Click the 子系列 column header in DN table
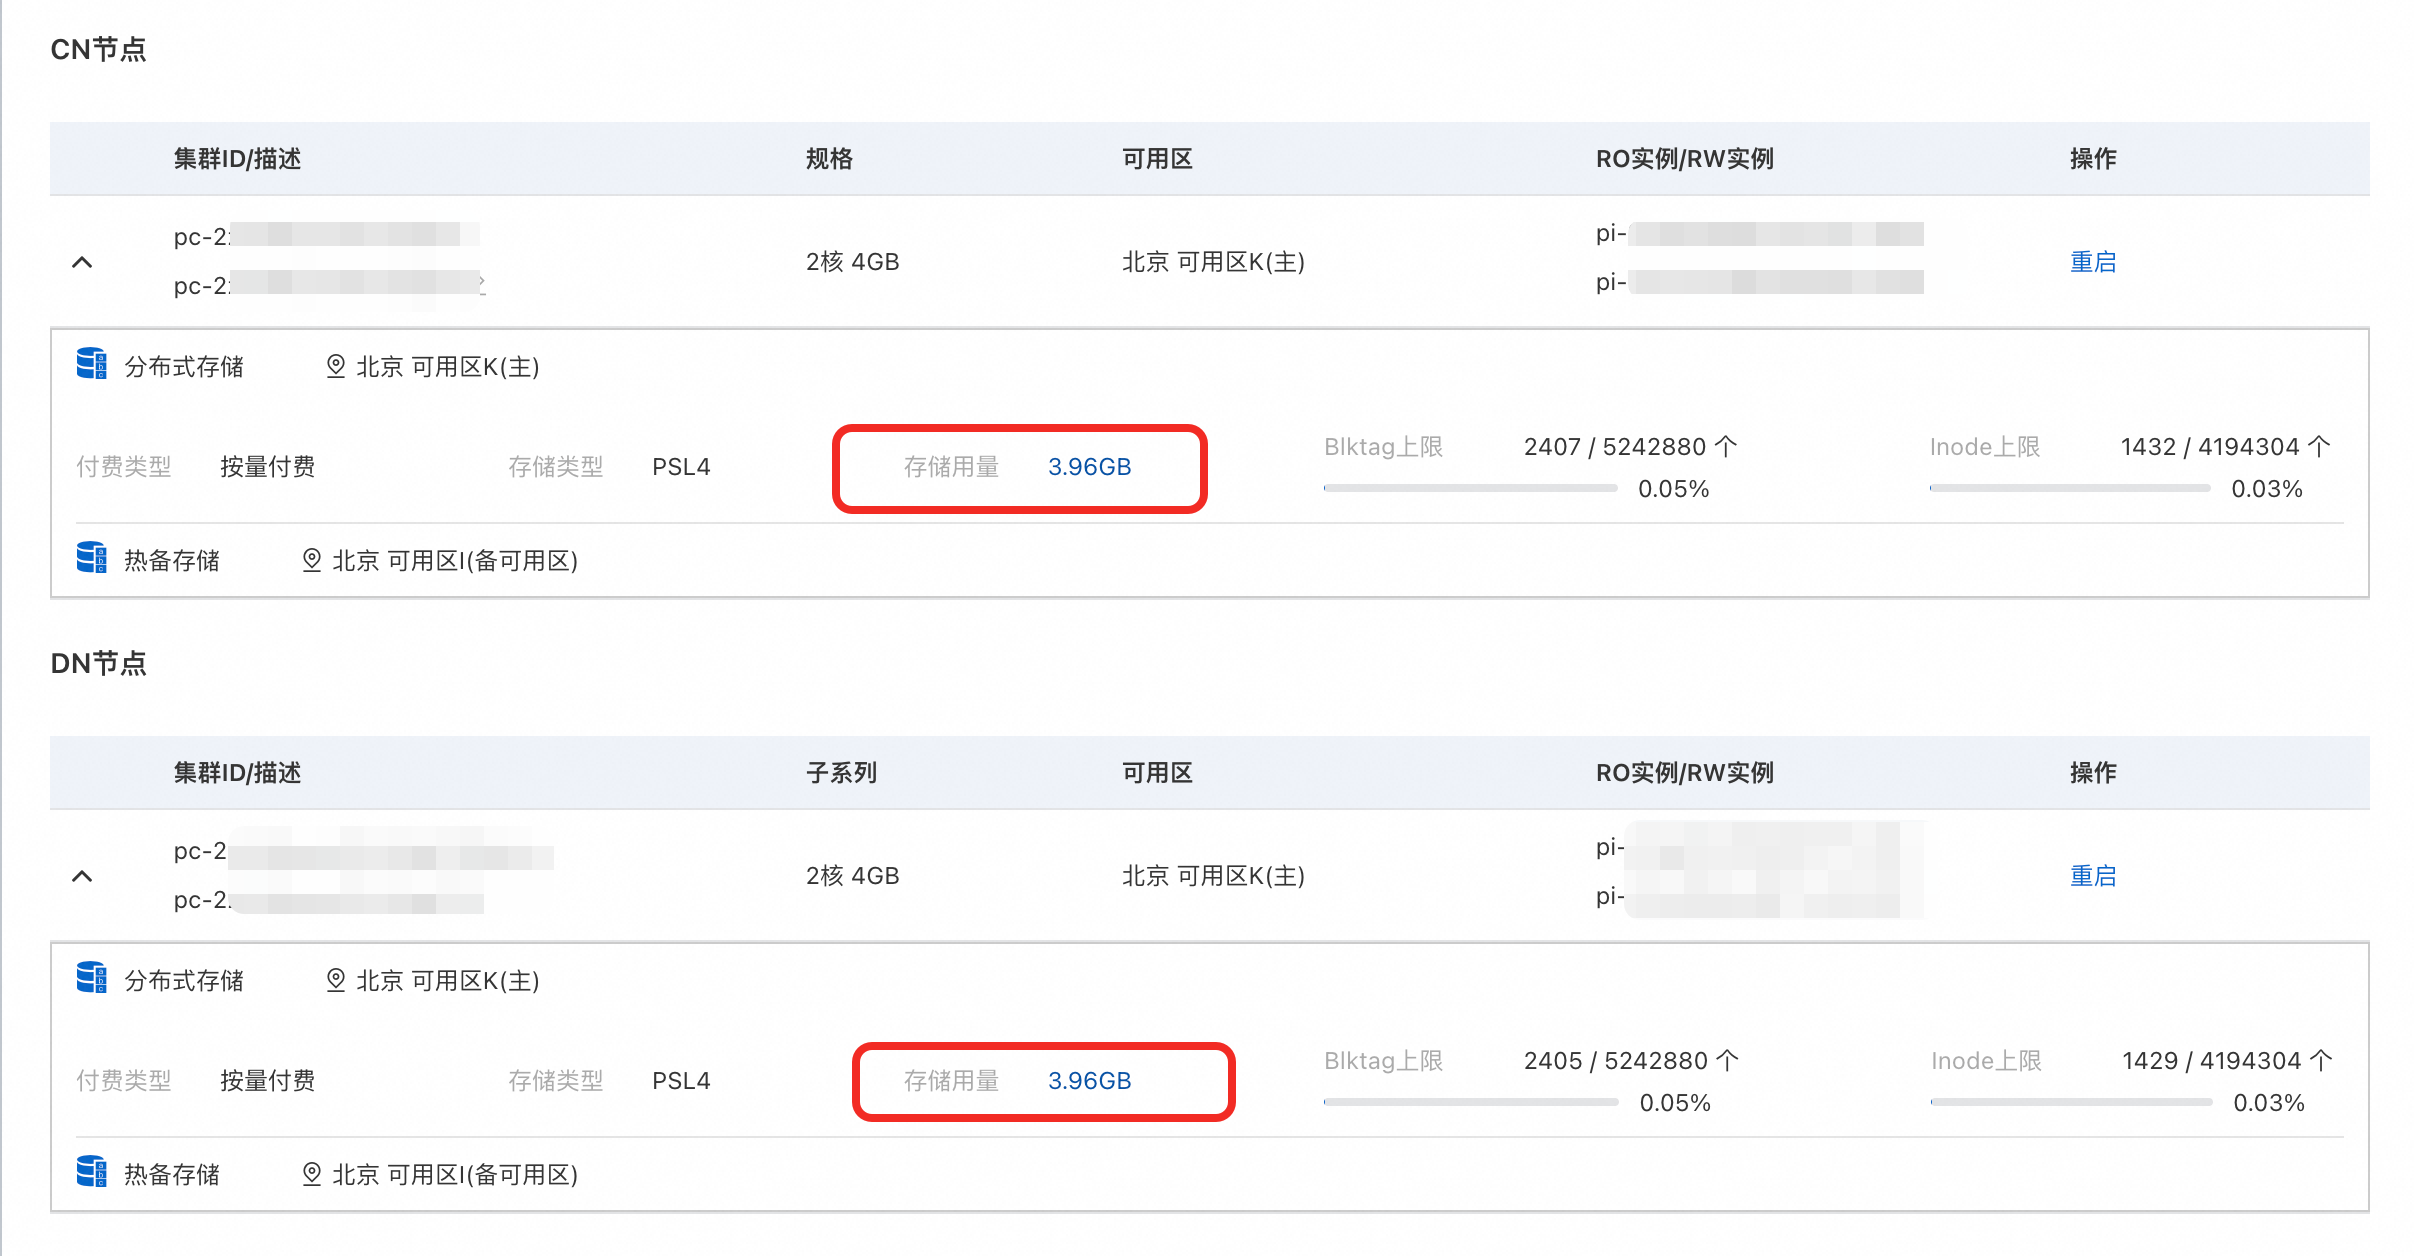Image resolution: width=2414 pixels, height=1256 pixels. point(841,773)
